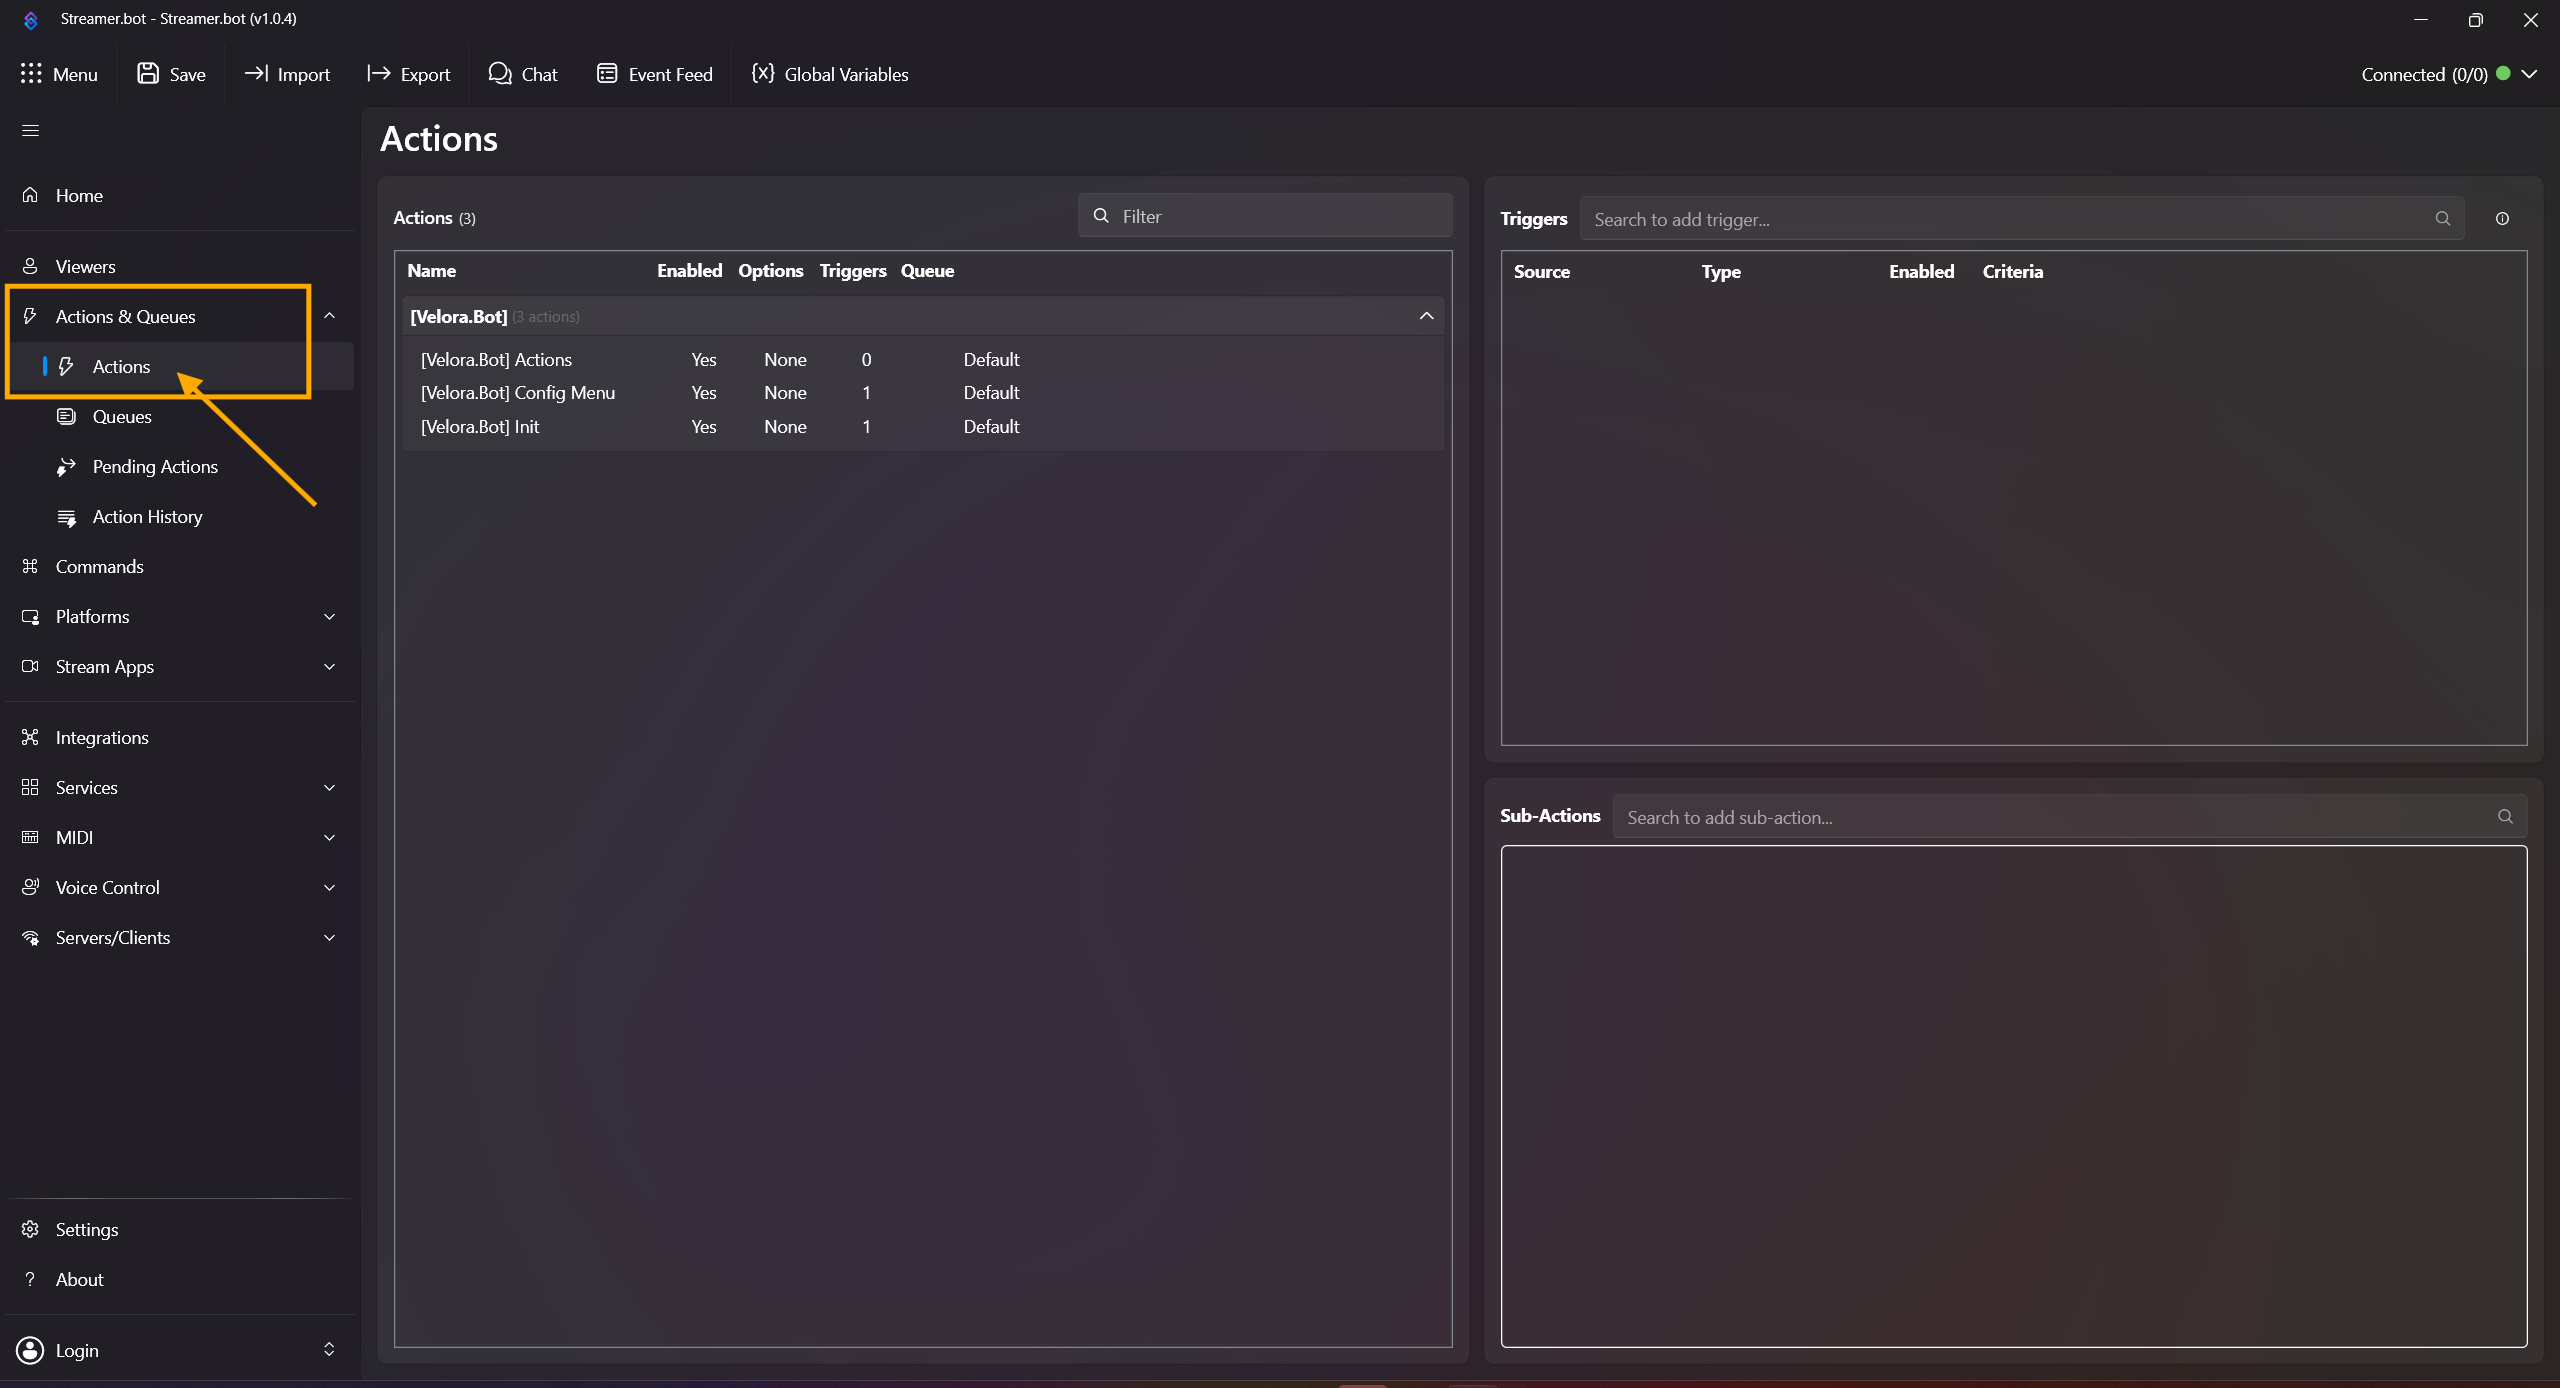Image resolution: width=2560 pixels, height=1388 pixels.
Task: Open the Event Feed
Action: [x=655, y=74]
